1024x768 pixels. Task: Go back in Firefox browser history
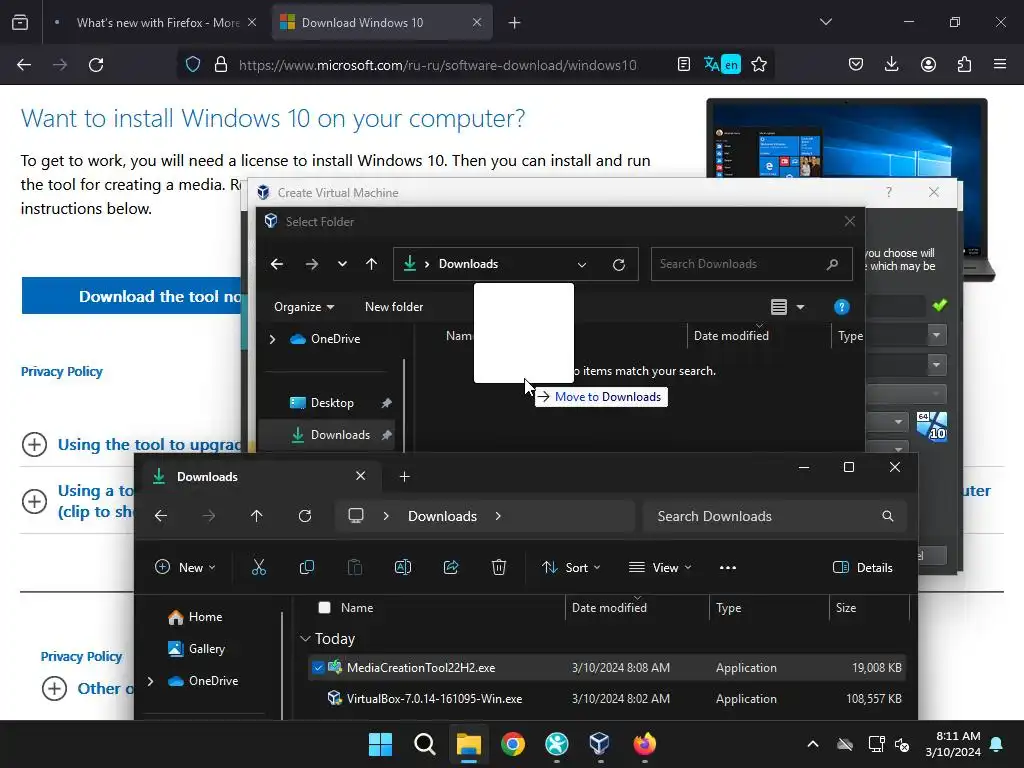(24, 65)
